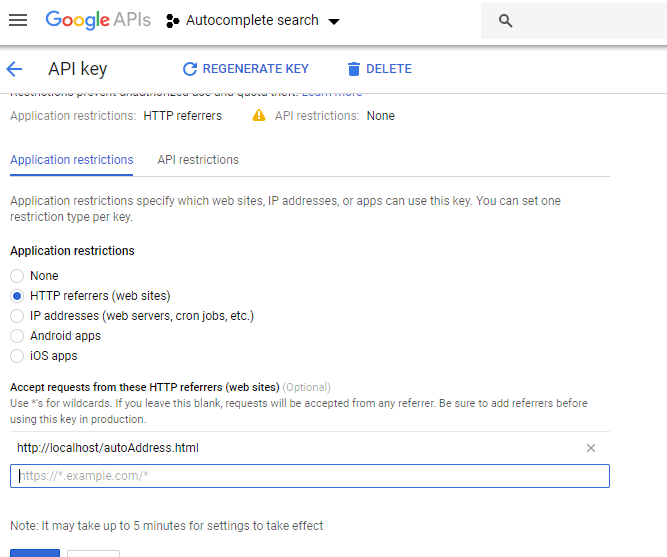Choose the Android apps restriction
The width and height of the screenshot is (667, 557).
click(17, 336)
